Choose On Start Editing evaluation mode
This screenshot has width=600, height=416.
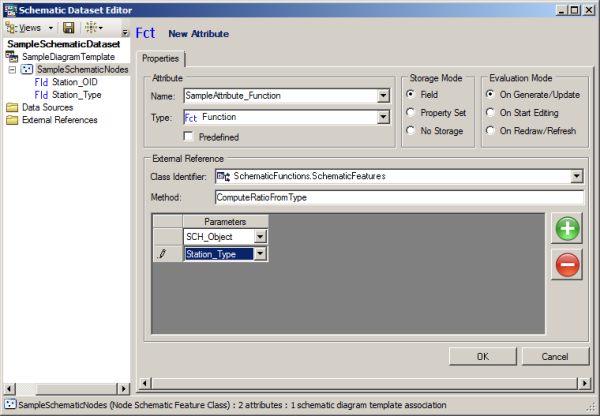click(x=491, y=112)
